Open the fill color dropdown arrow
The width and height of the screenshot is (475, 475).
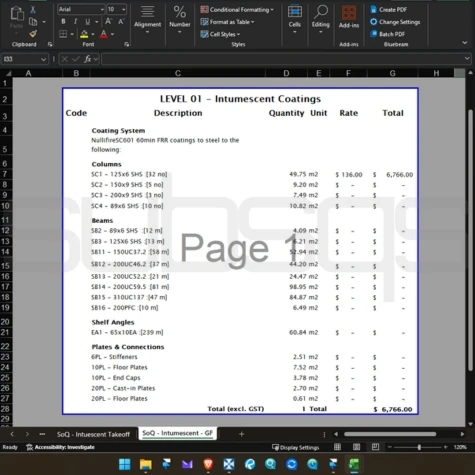[93, 34]
